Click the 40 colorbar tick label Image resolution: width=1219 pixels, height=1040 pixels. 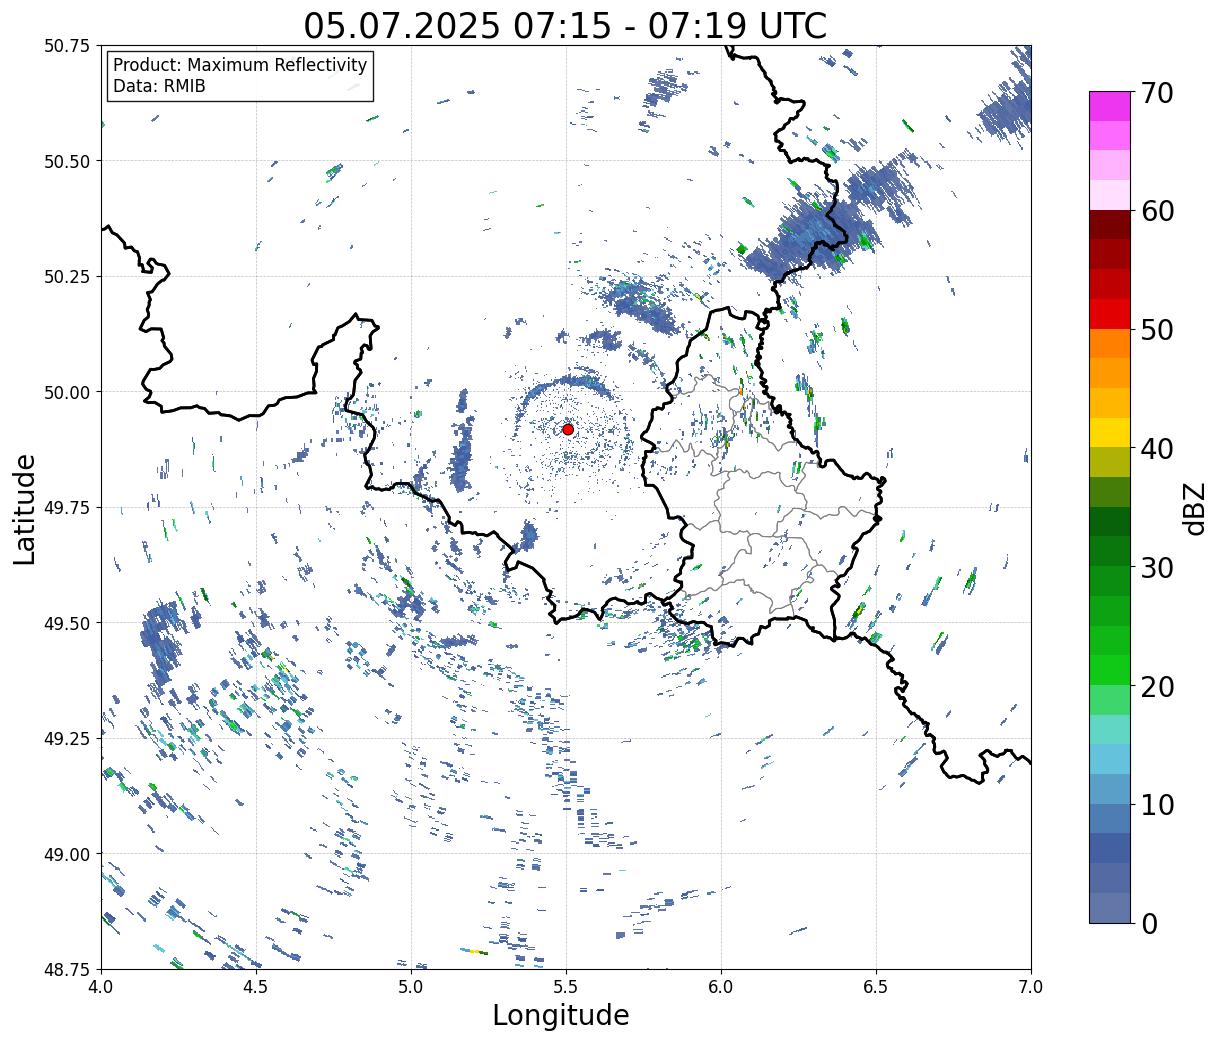pyautogui.click(x=1156, y=448)
